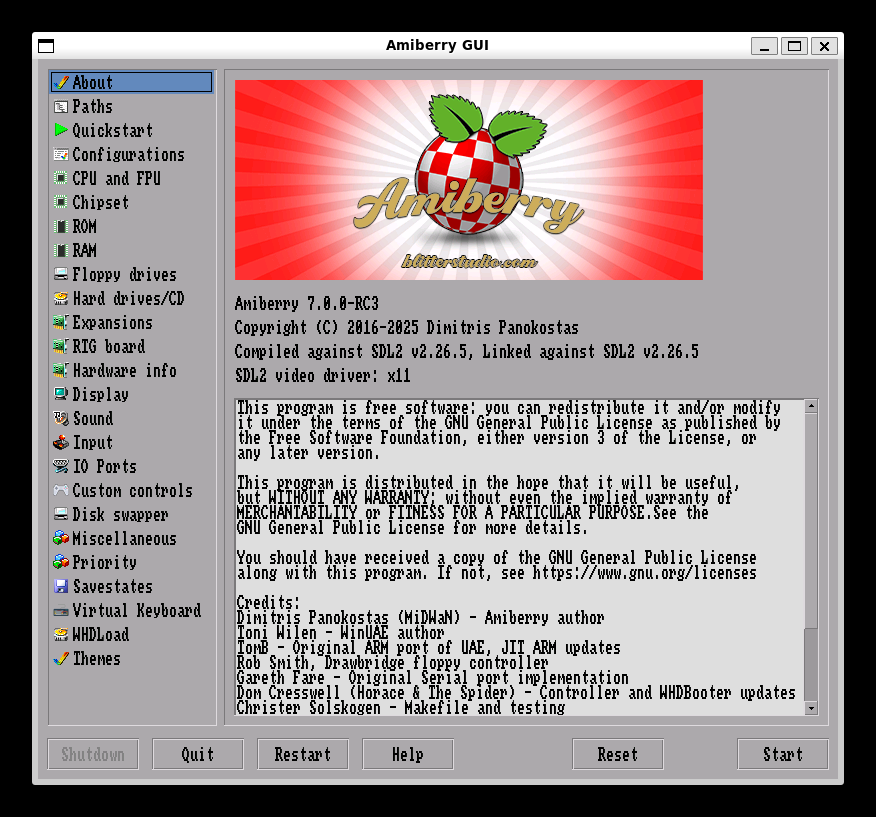Click the Amiberry logo banner image
Viewport: 876px width, 817px height.
click(x=469, y=180)
